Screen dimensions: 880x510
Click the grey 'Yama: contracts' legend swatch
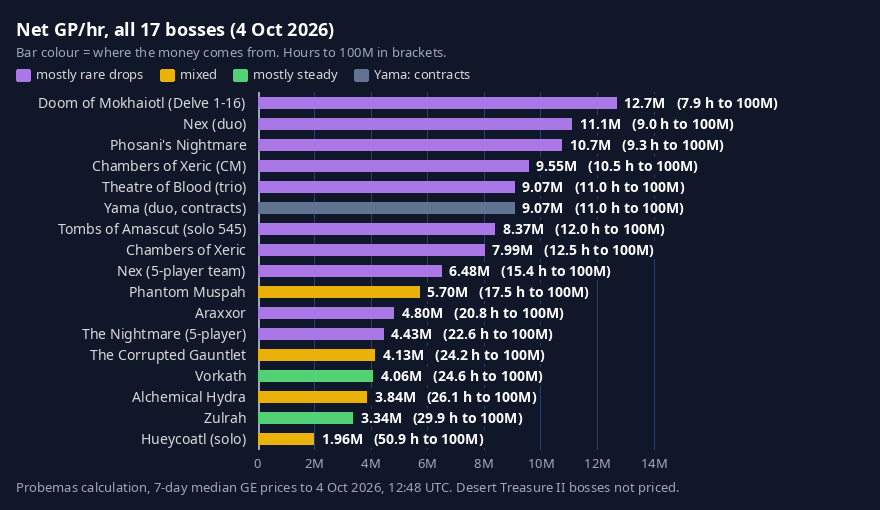point(361,75)
